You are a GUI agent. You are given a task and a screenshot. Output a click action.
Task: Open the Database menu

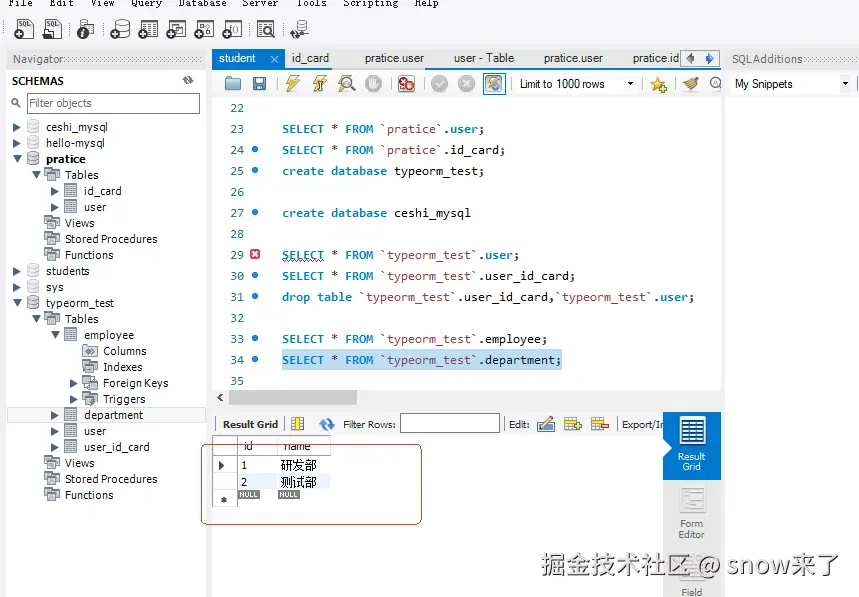click(x=202, y=3)
